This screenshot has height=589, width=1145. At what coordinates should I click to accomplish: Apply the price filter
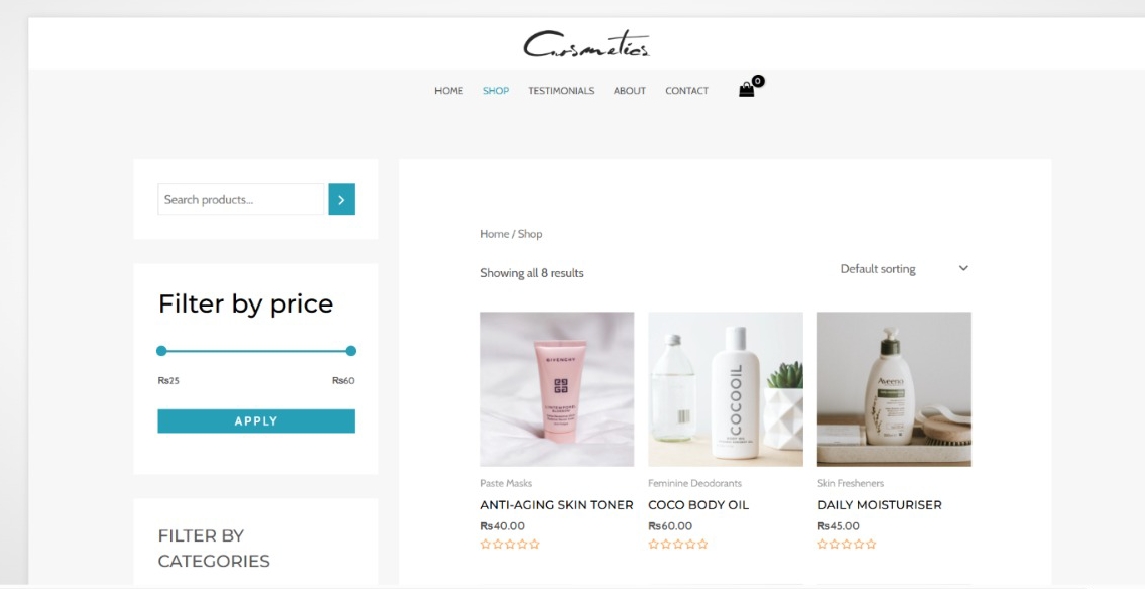click(256, 421)
